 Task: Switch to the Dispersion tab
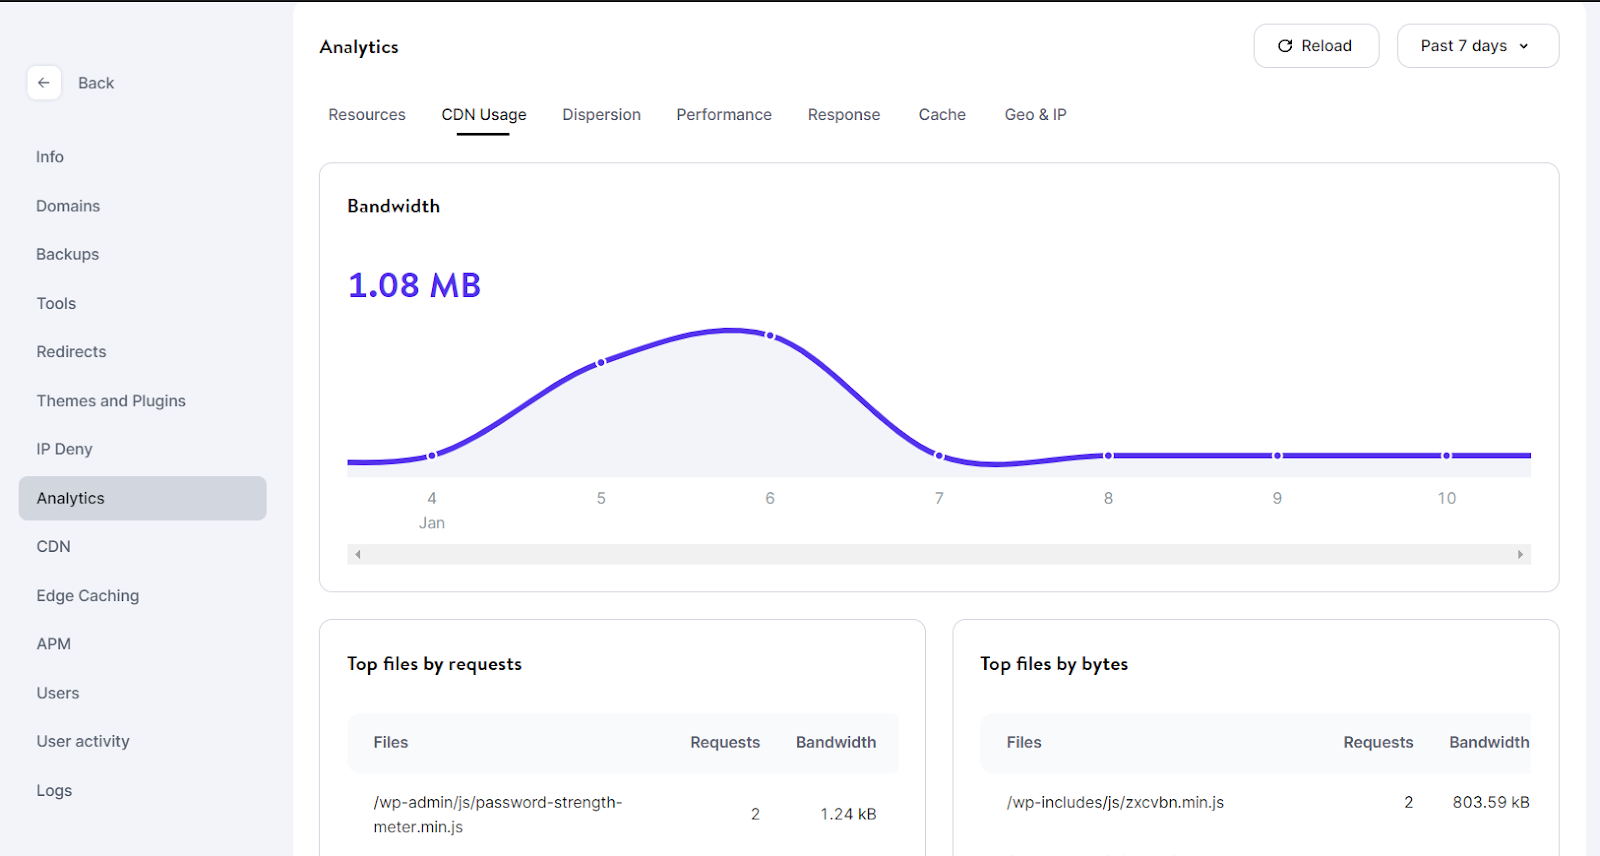tap(601, 115)
